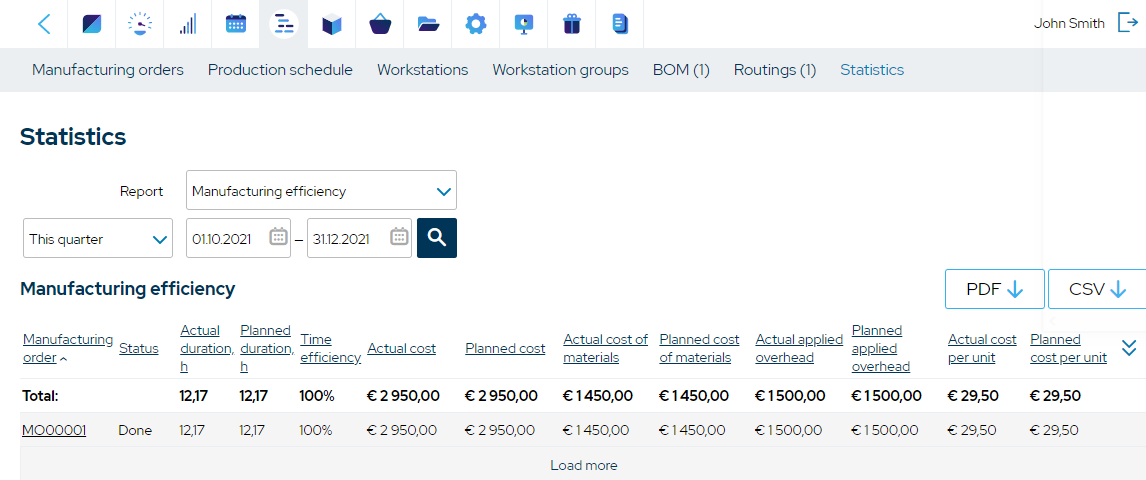Open the stock box icon
Image resolution: width=1146 pixels, height=480 pixels.
pyautogui.click(x=332, y=24)
